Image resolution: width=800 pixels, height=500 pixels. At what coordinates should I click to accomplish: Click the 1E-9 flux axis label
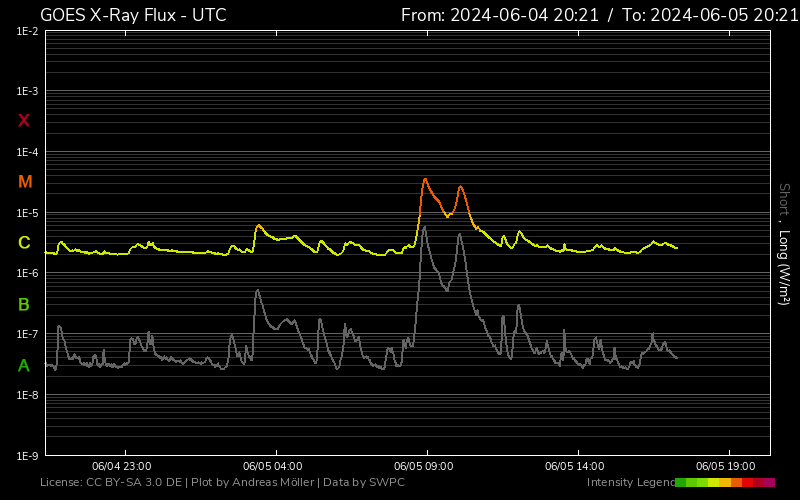click(27, 456)
